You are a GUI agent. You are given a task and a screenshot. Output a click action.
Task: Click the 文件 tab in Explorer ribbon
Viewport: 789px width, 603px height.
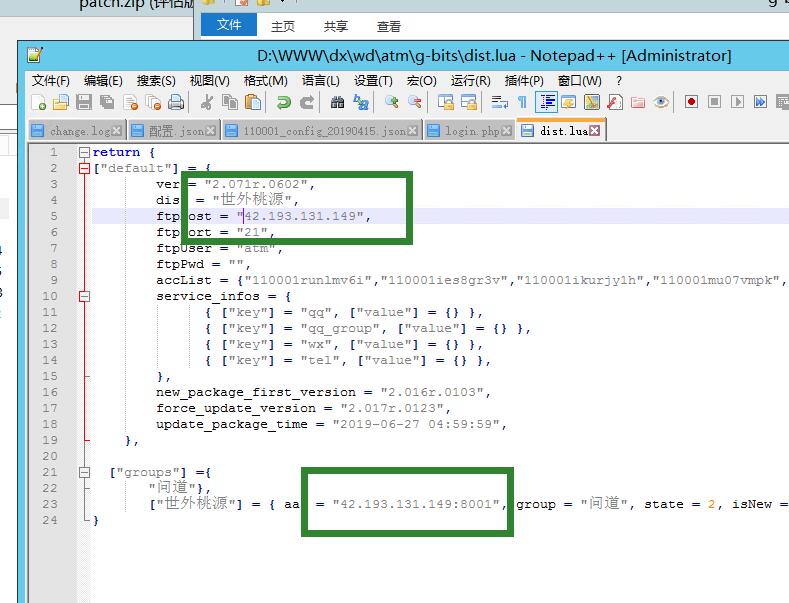(x=229, y=26)
